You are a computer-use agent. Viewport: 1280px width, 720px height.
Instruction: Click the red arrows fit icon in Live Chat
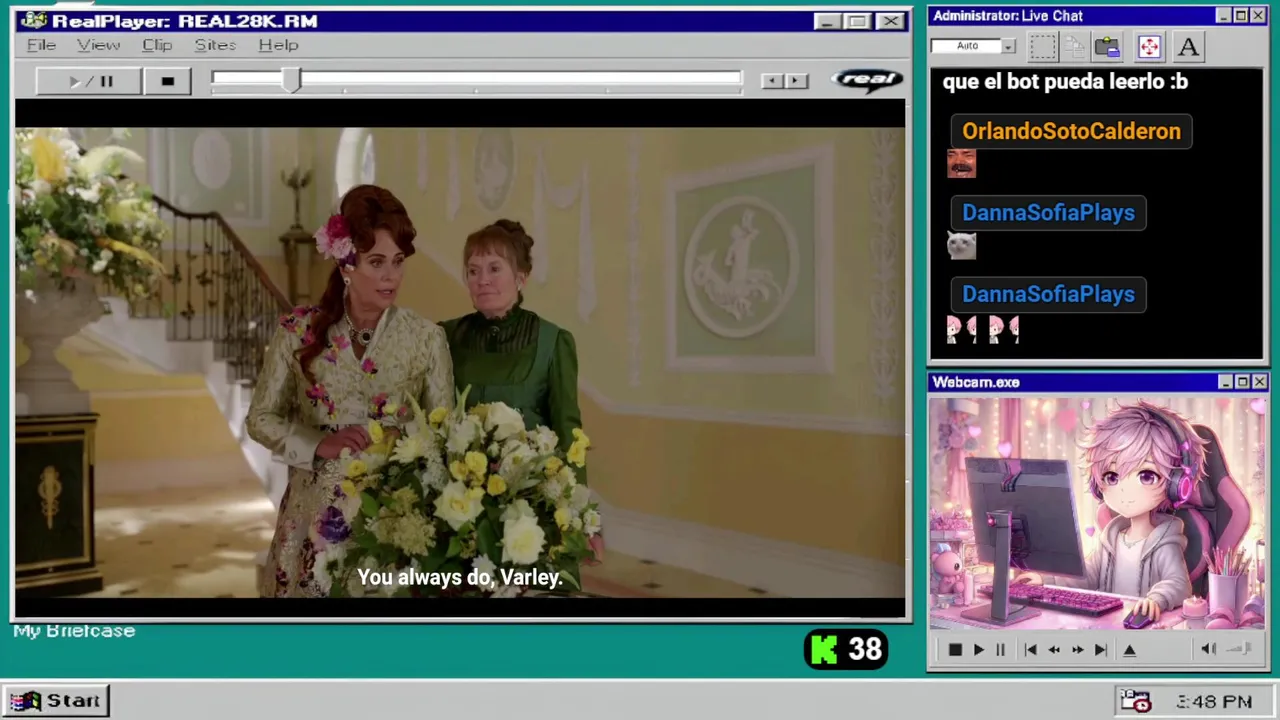pos(1149,46)
